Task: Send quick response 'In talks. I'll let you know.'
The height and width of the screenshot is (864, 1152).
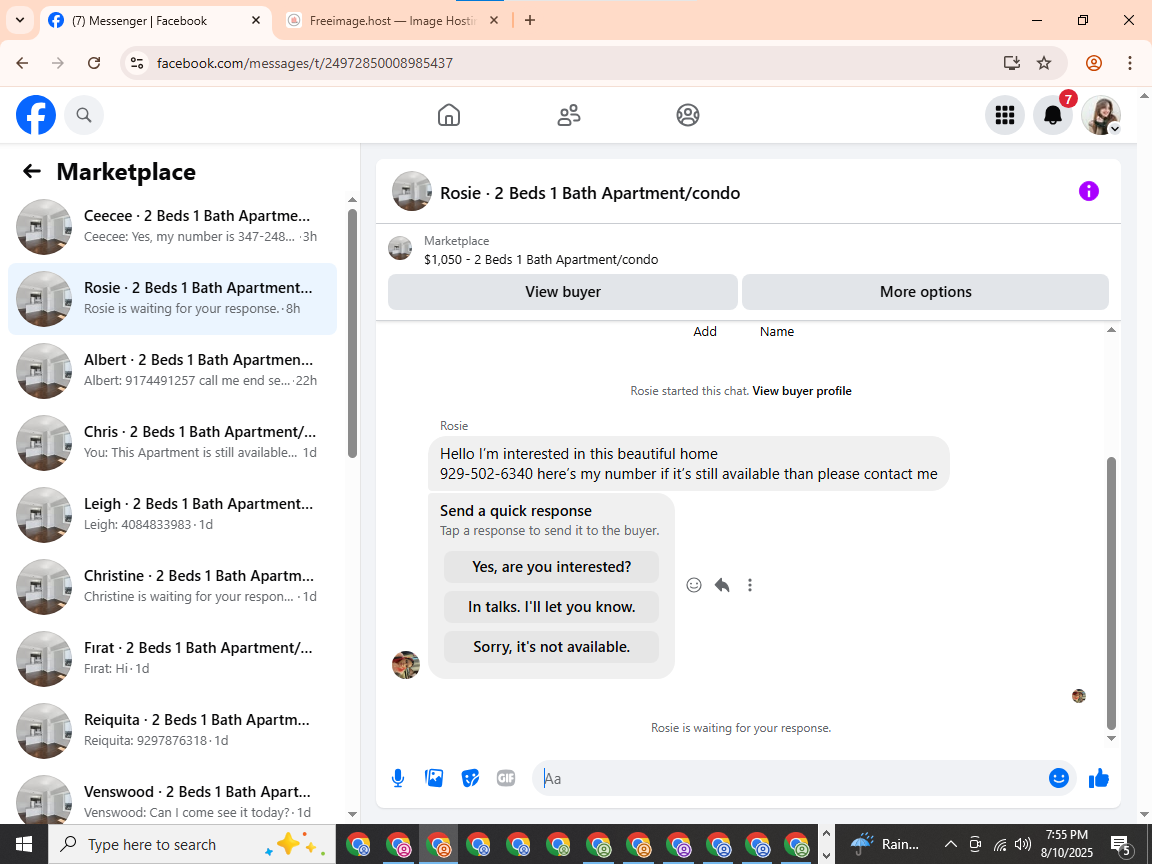Action: pyautogui.click(x=551, y=607)
